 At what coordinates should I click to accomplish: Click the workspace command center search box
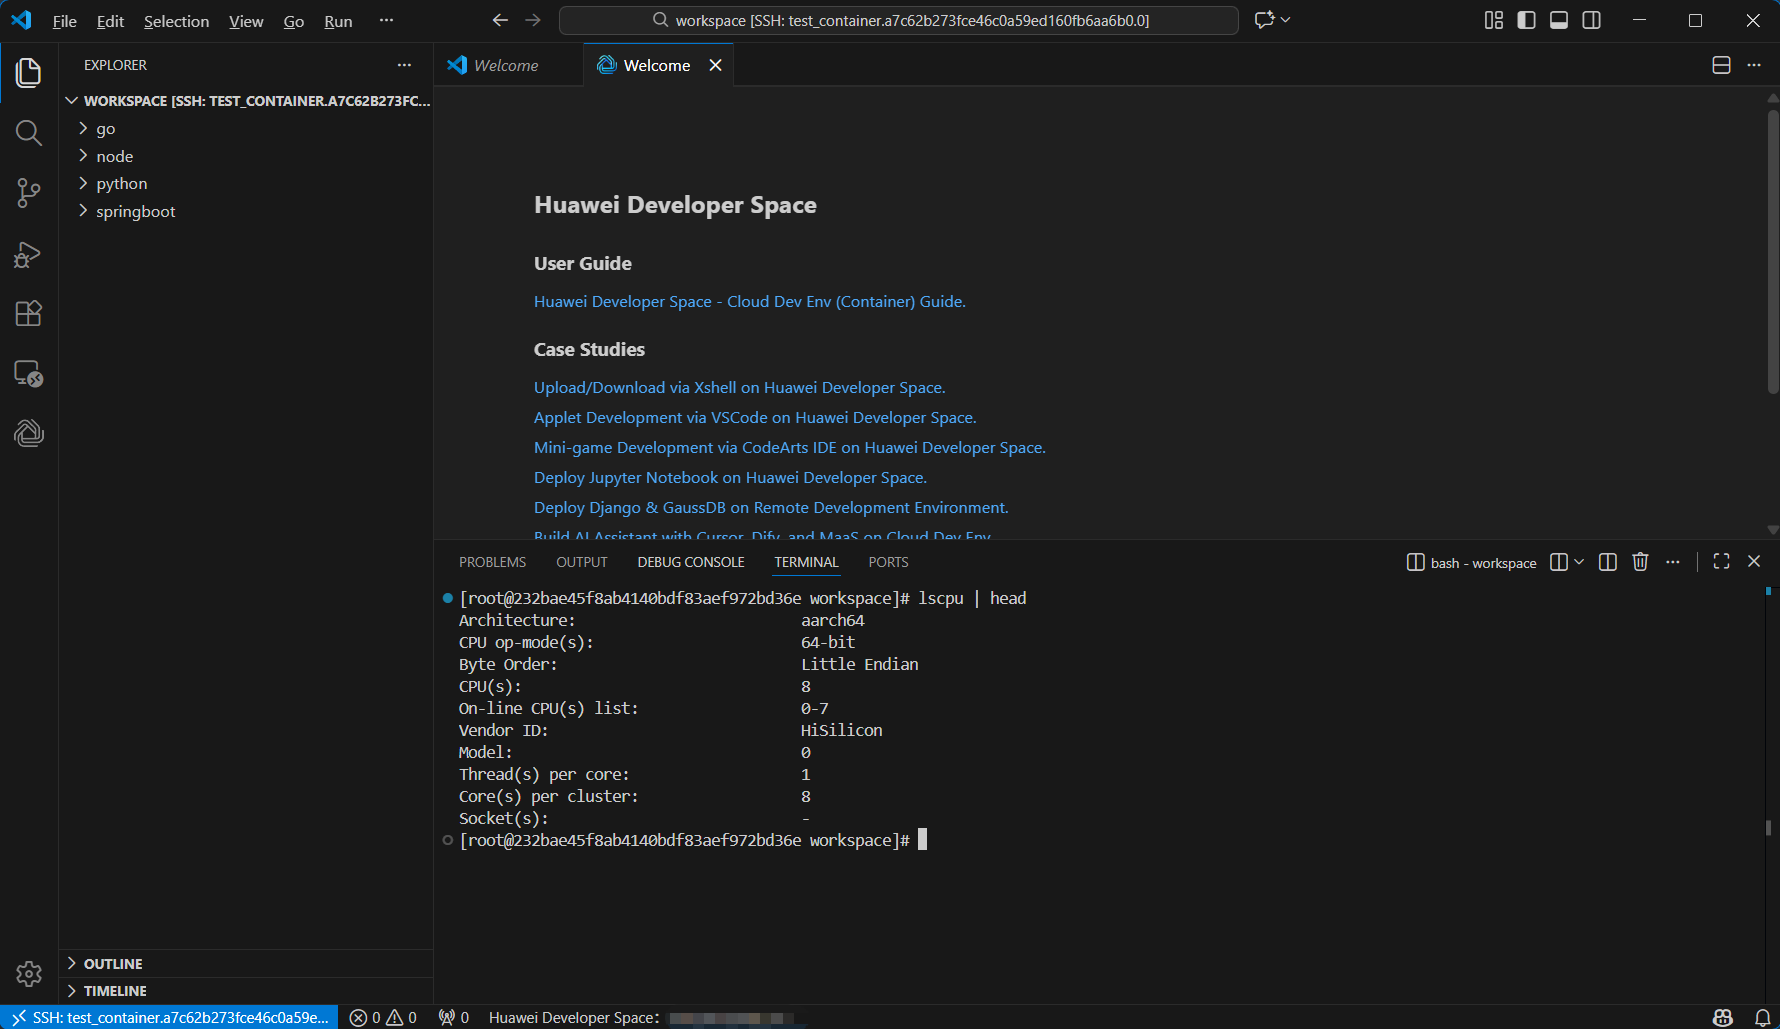point(899,20)
